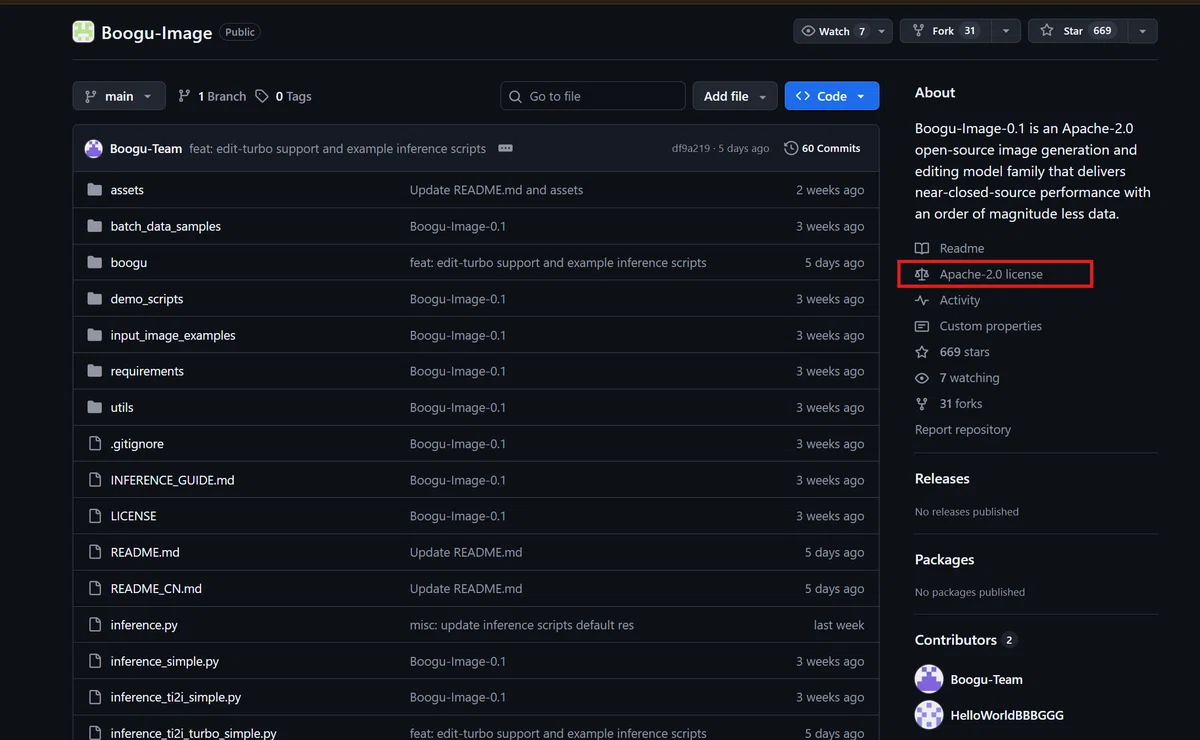
Task: Open the Activity link in About
Action: 960,300
